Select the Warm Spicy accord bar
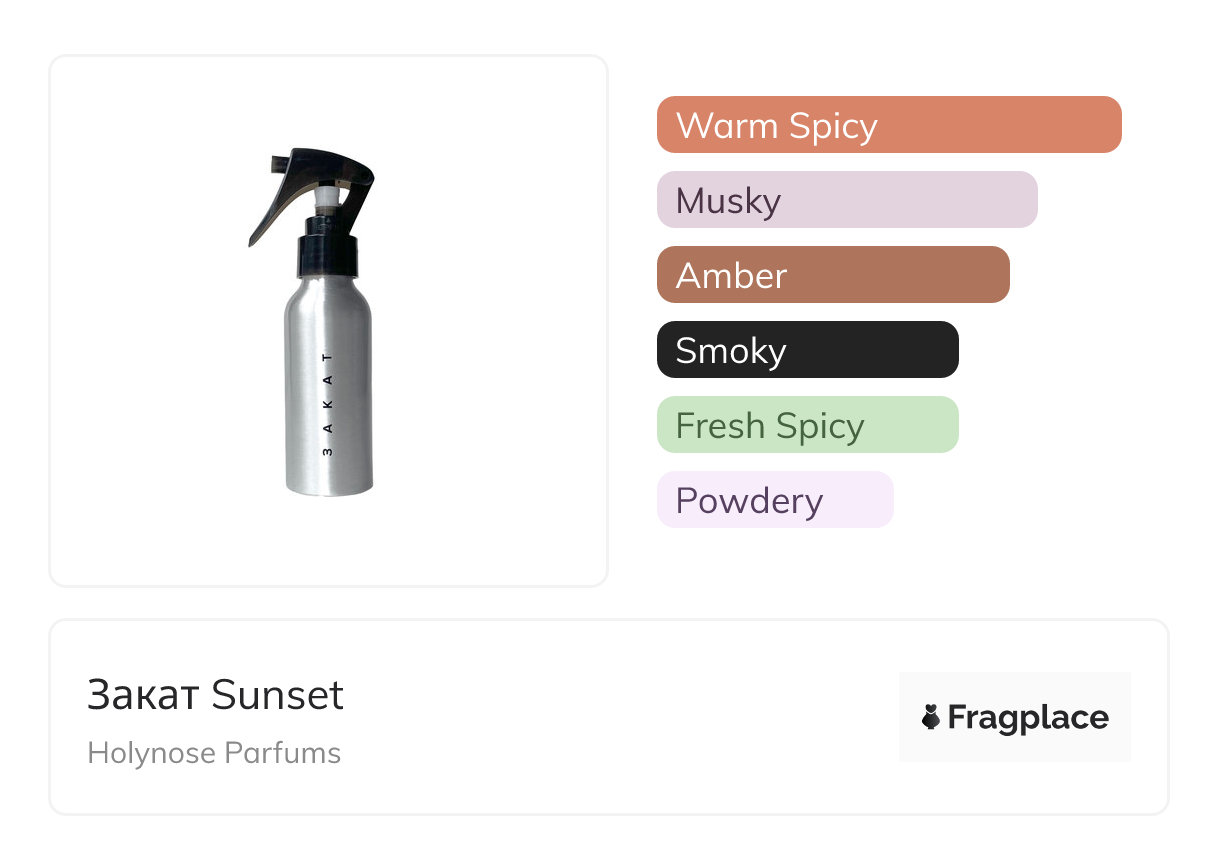This screenshot has height=864, width=1218. pos(888,125)
